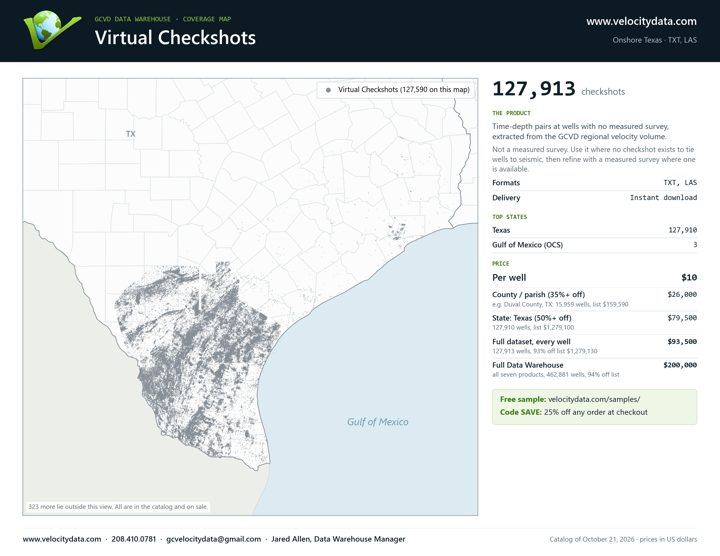
Task: Click the 'Catalog of October 21, 2026' footer note
Action: click(623, 539)
